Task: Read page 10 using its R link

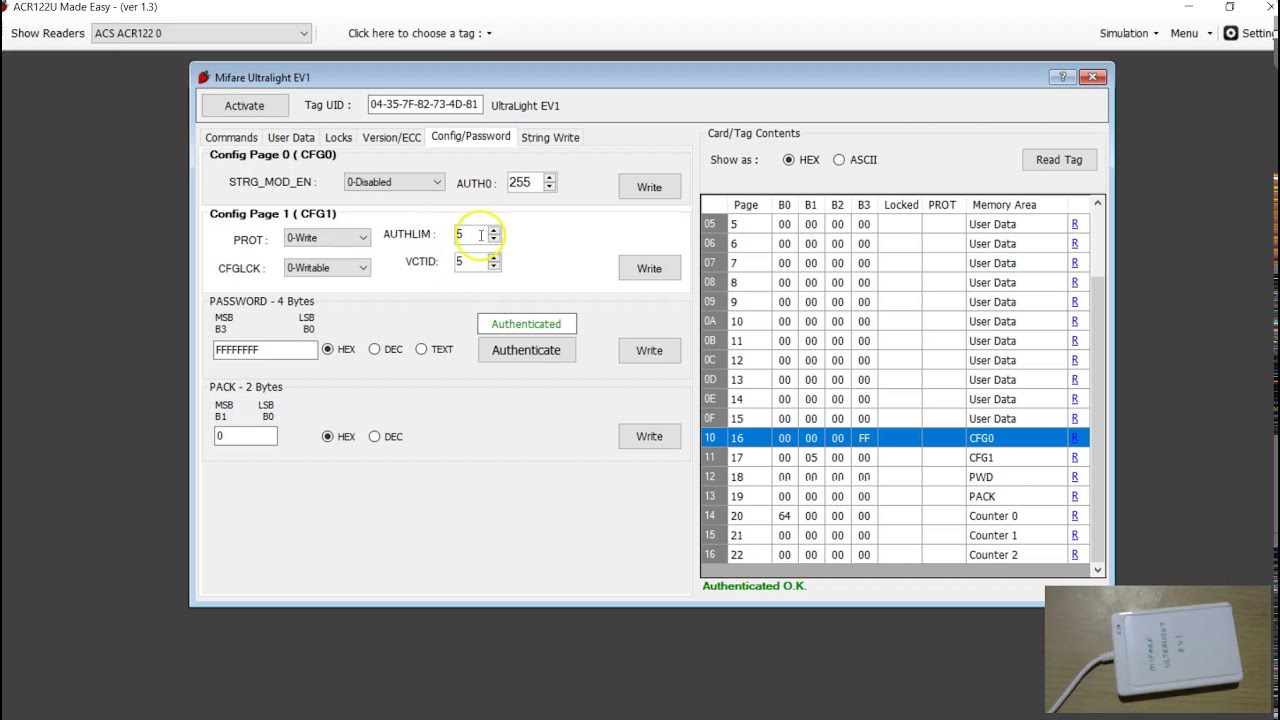Action: (1075, 321)
